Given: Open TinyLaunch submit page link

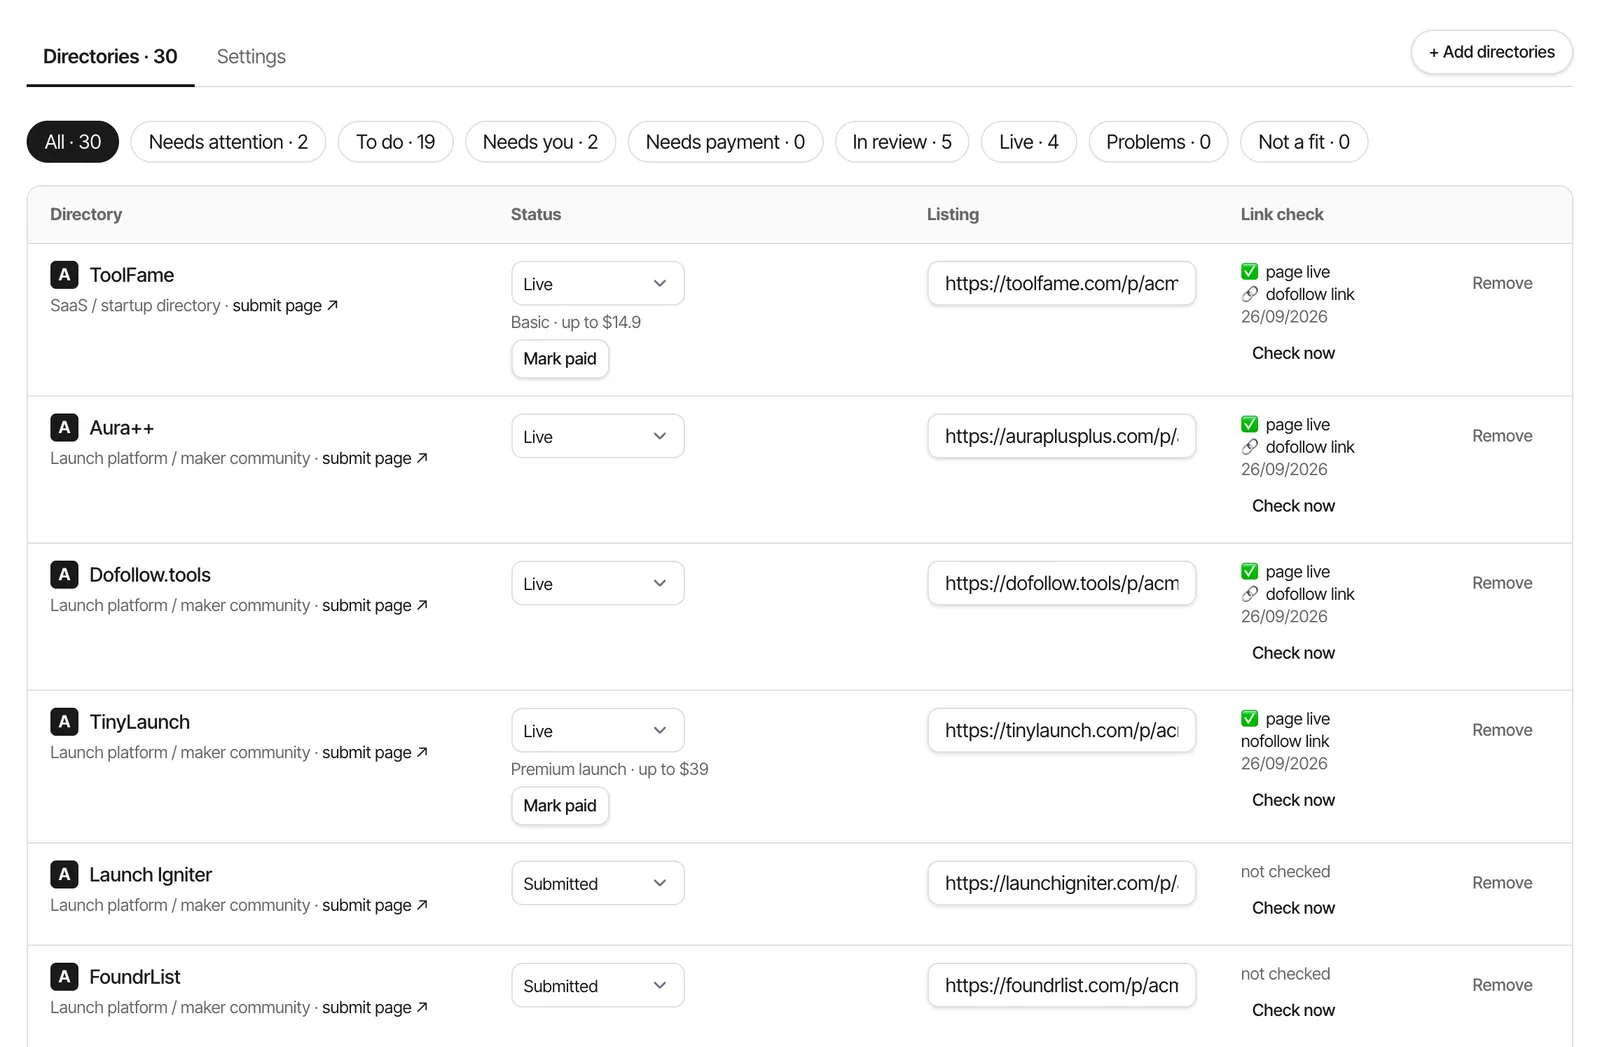Looking at the screenshot, I should tap(375, 752).
